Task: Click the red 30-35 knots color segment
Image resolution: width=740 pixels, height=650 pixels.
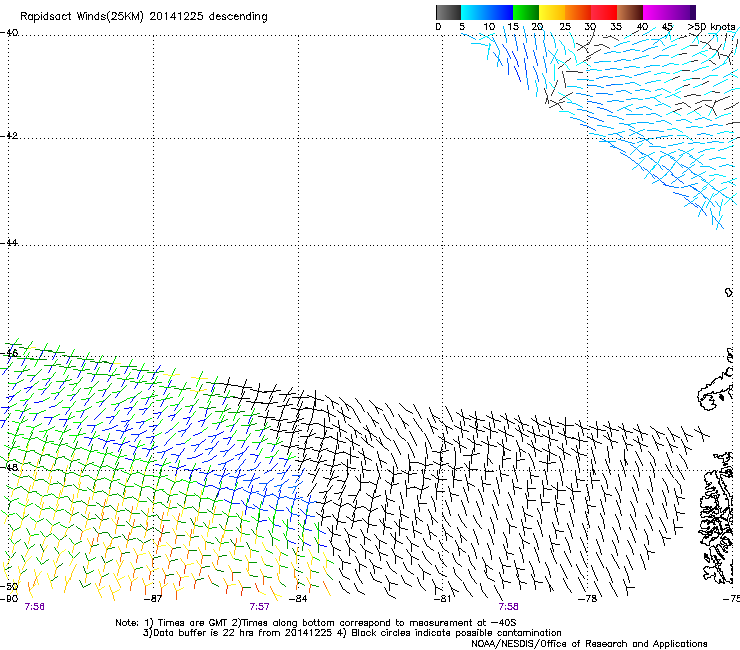Action: tap(604, 12)
